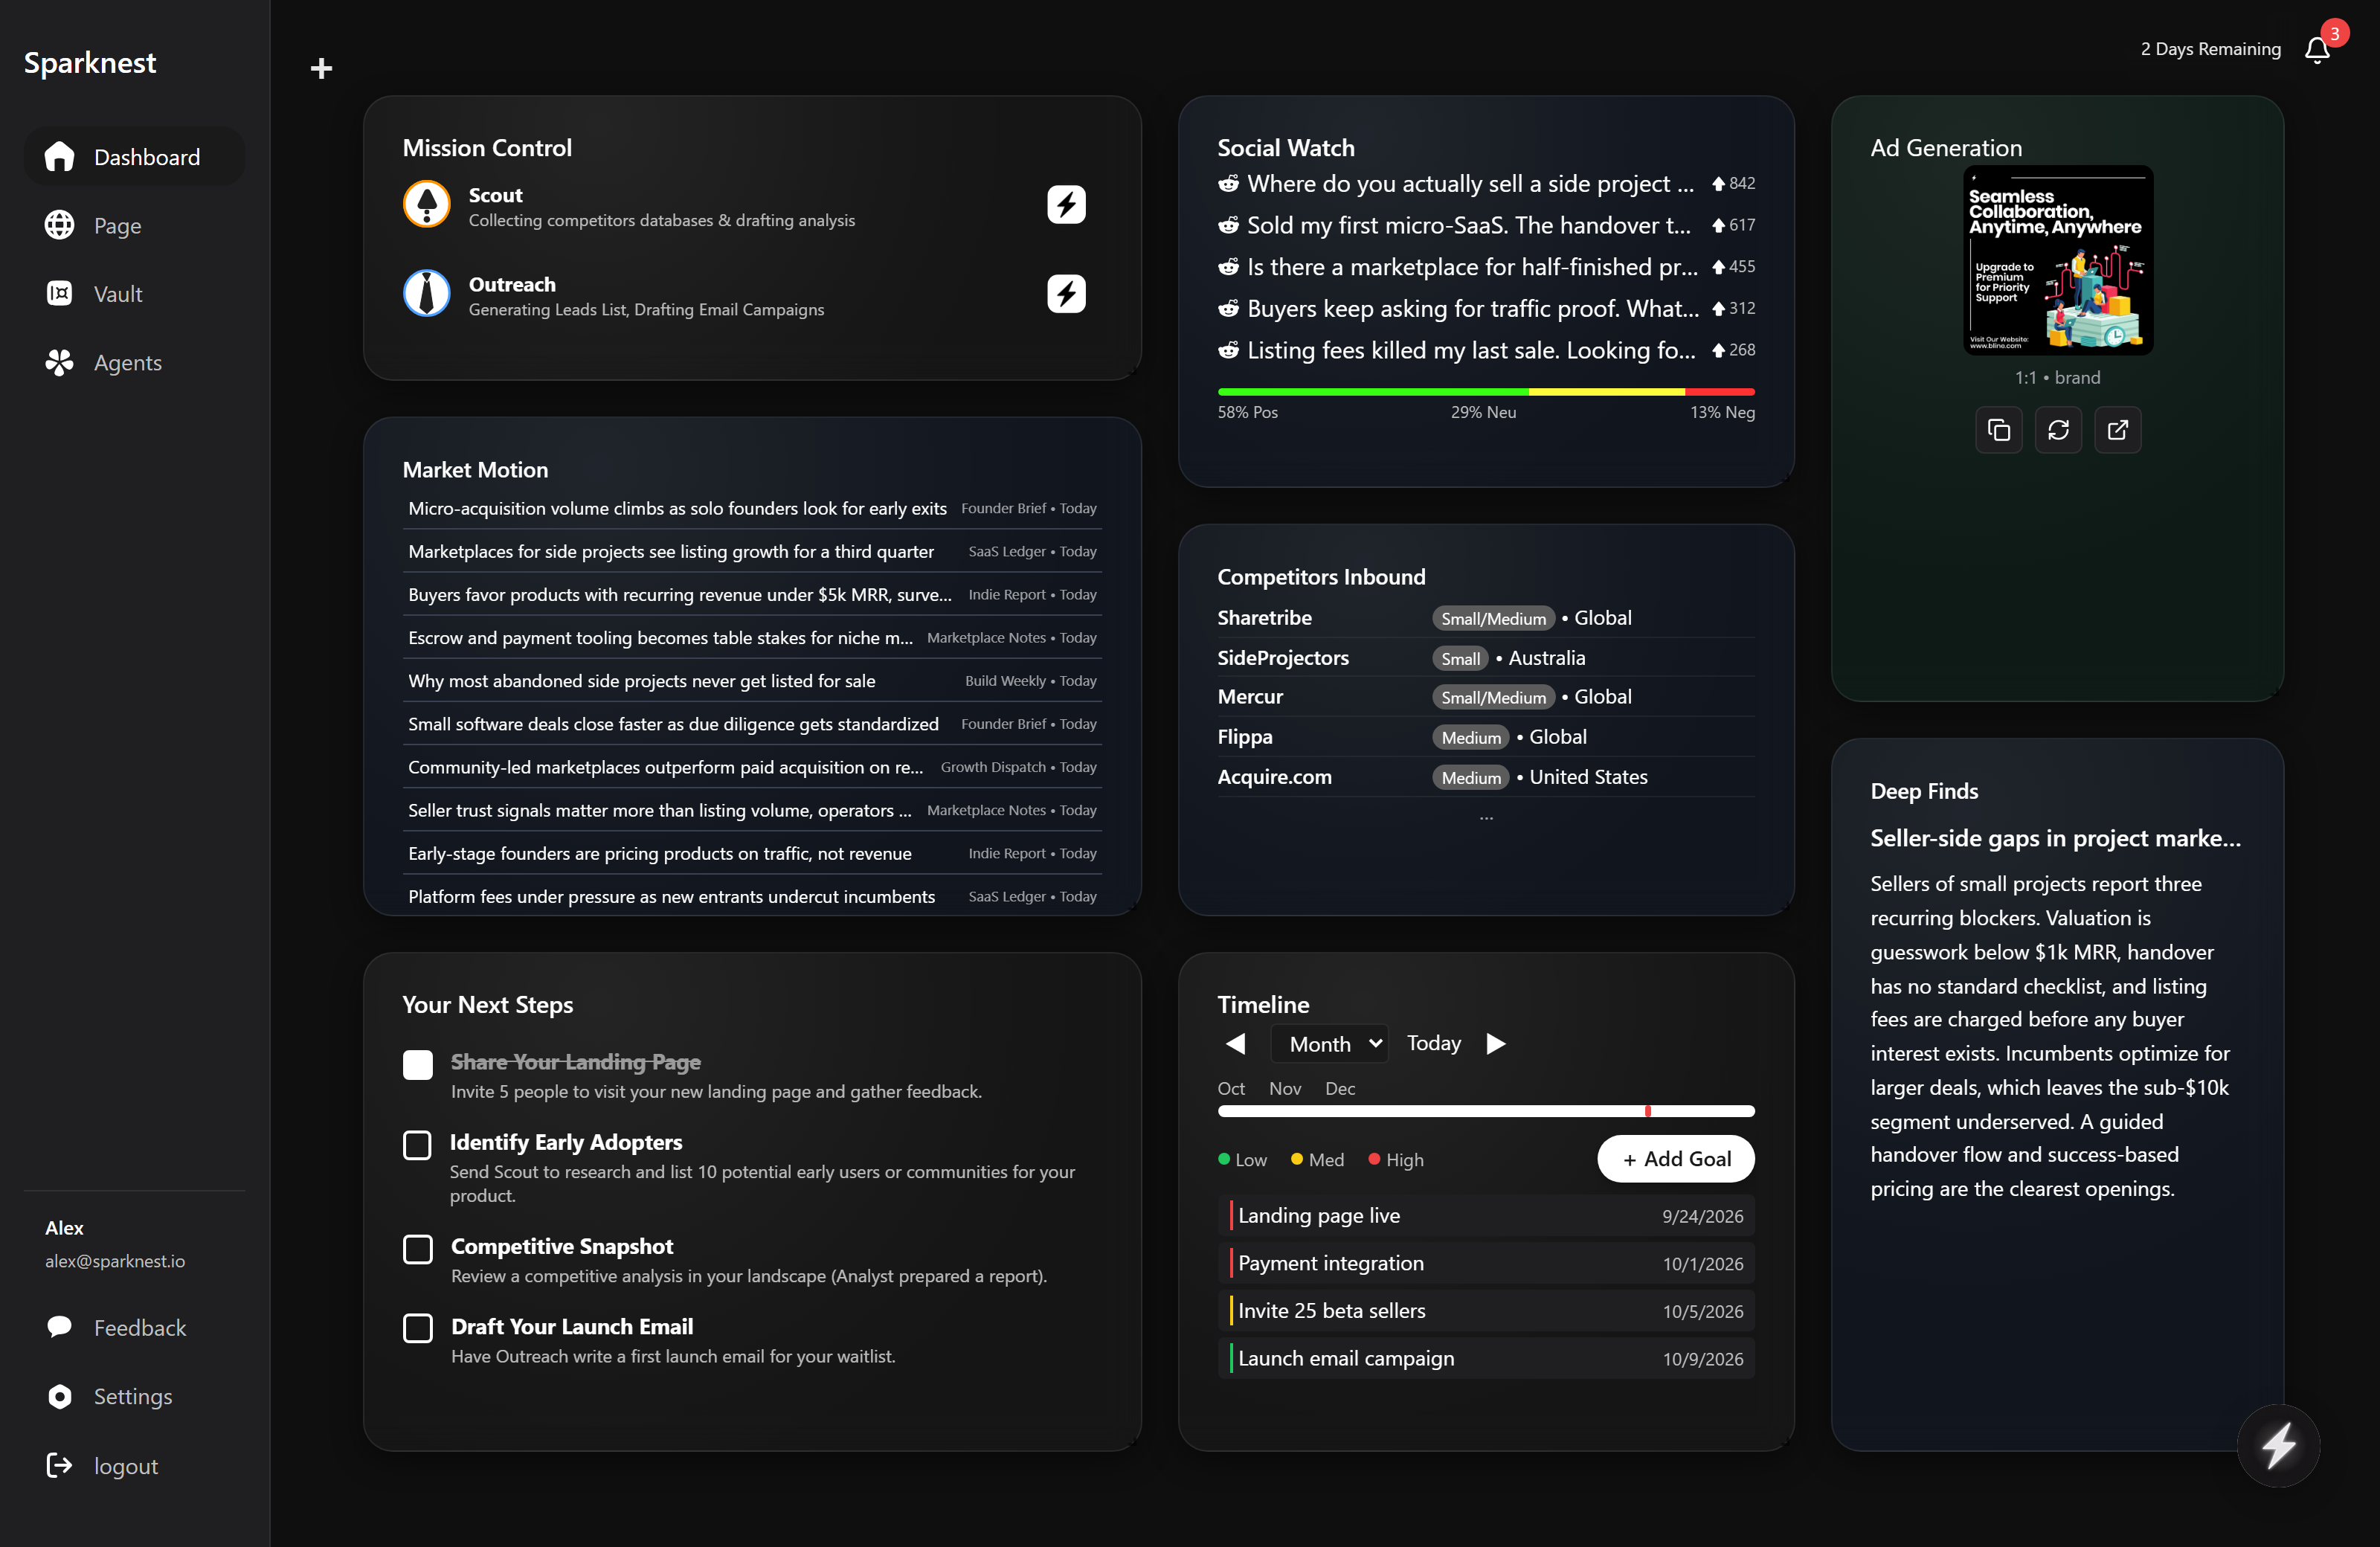
Task: Click the Outreach agent avatar icon
Action: tap(427, 293)
